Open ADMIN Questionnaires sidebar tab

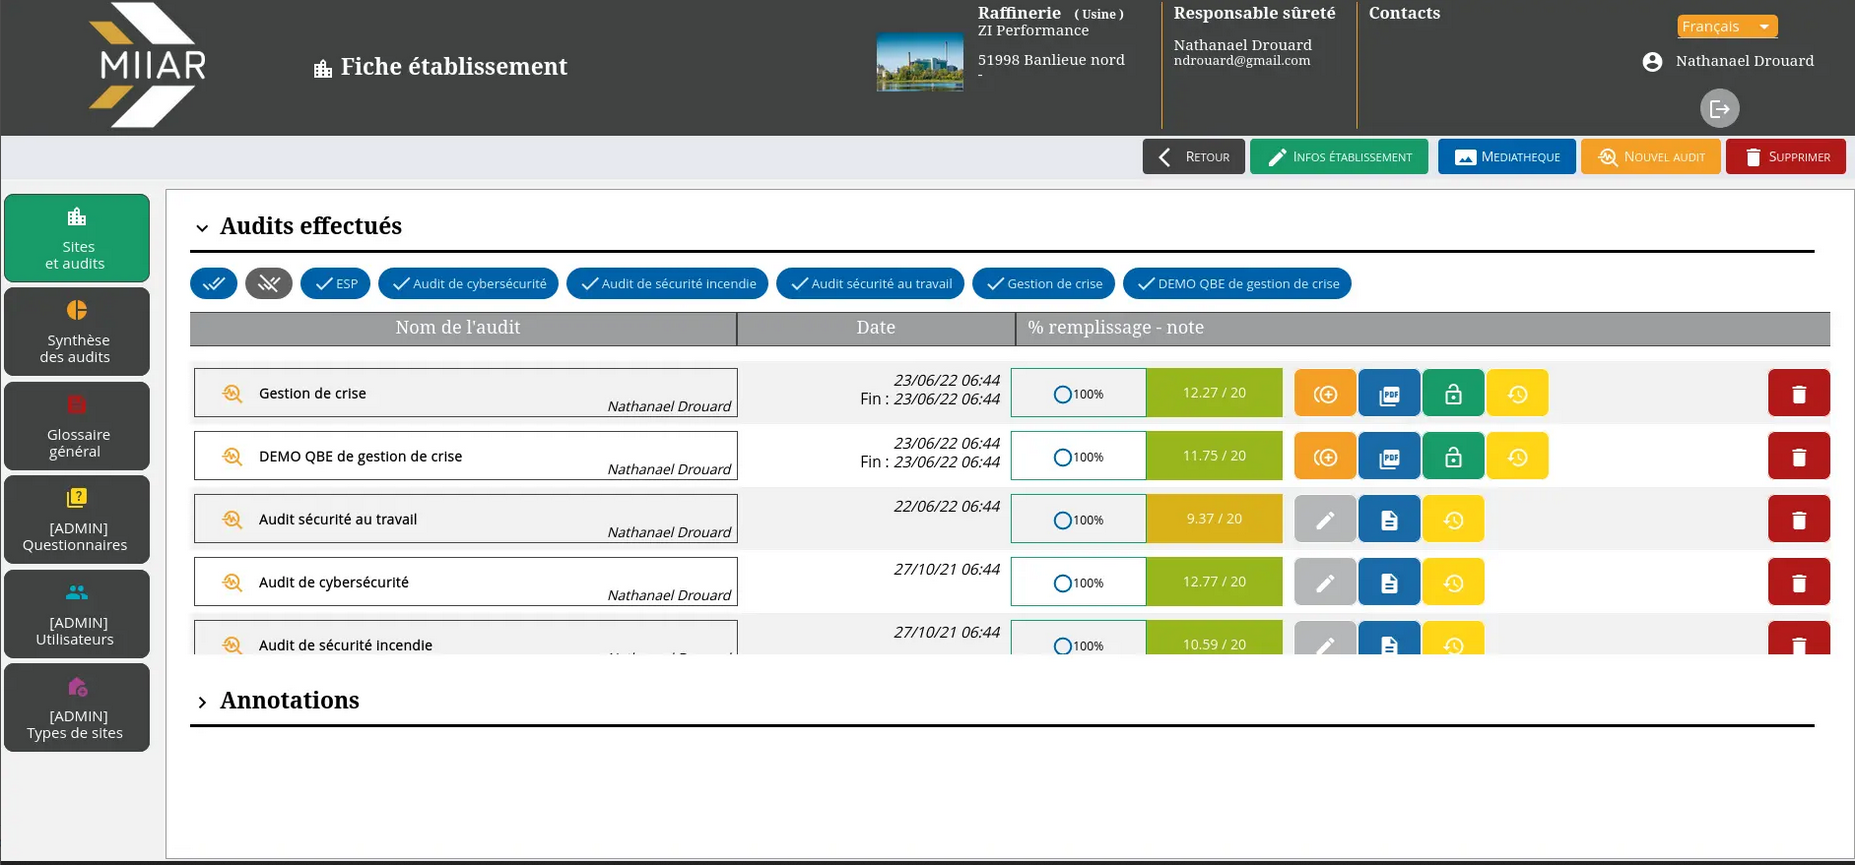pyautogui.click(x=77, y=520)
